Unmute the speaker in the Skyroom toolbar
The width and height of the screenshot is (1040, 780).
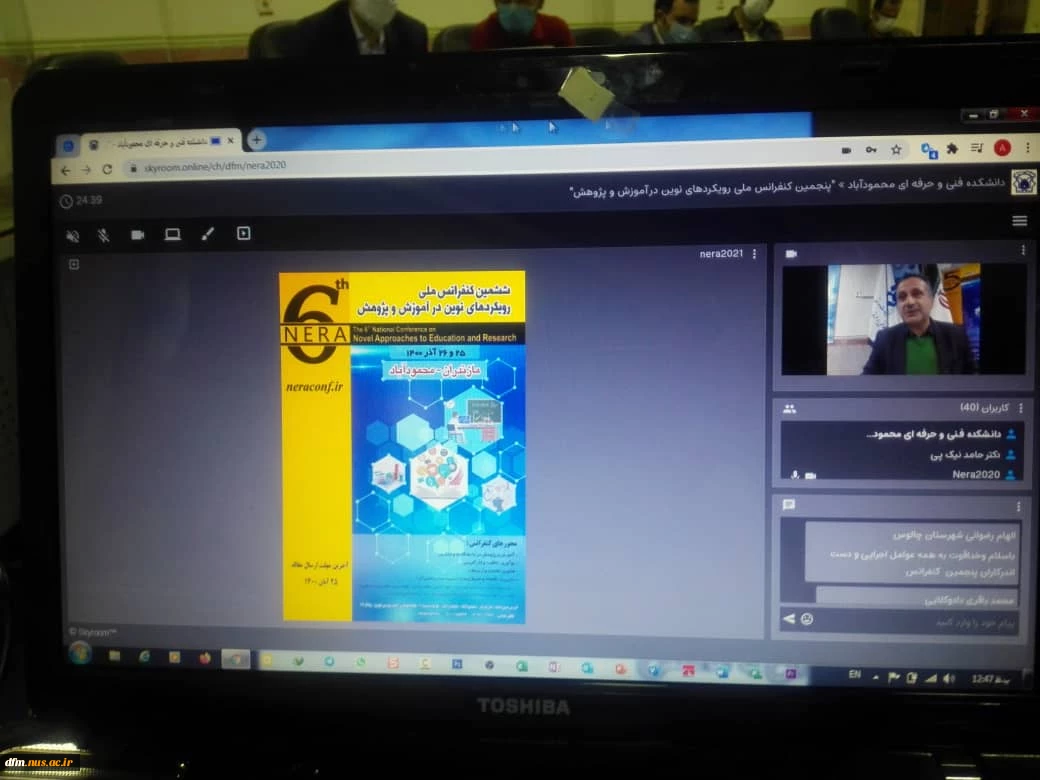[x=72, y=235]
